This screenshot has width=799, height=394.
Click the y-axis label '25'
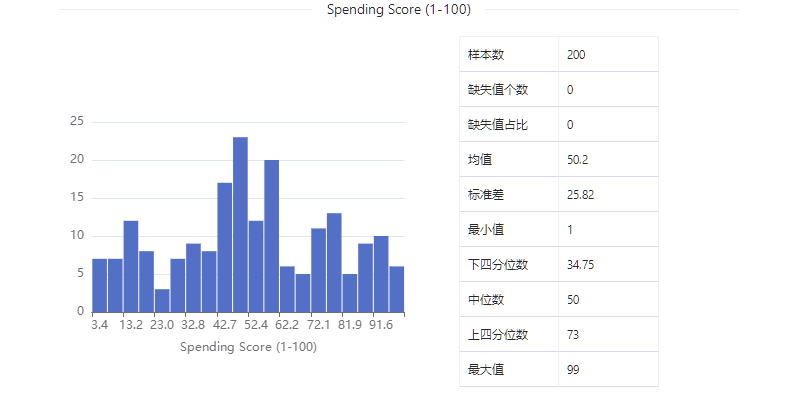pos(77,122)
